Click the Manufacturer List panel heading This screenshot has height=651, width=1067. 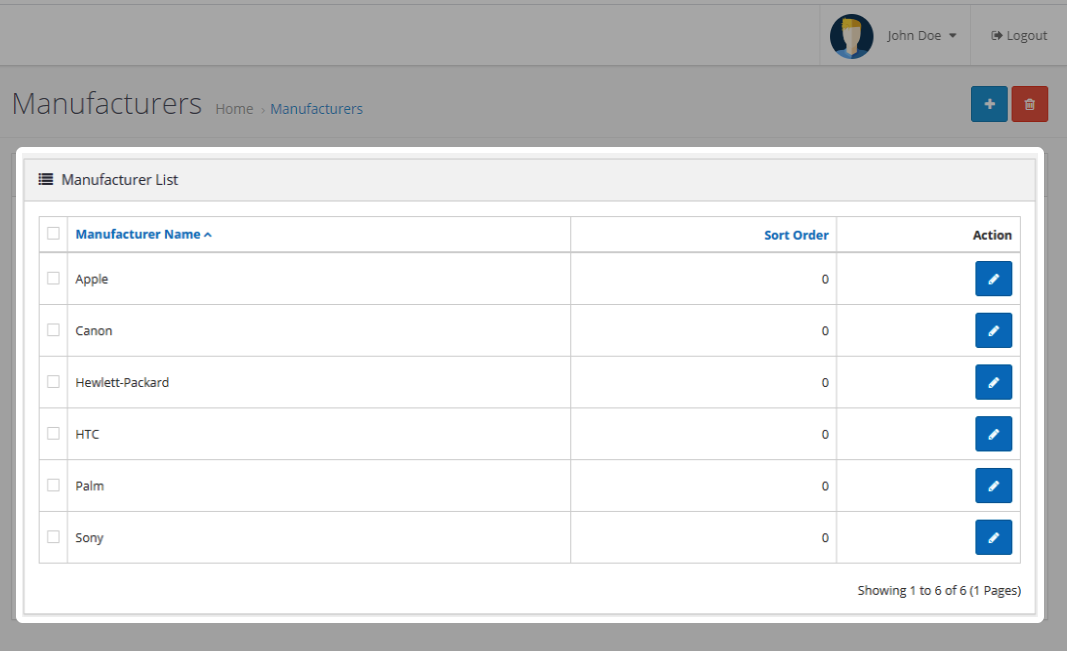(119, 180)
